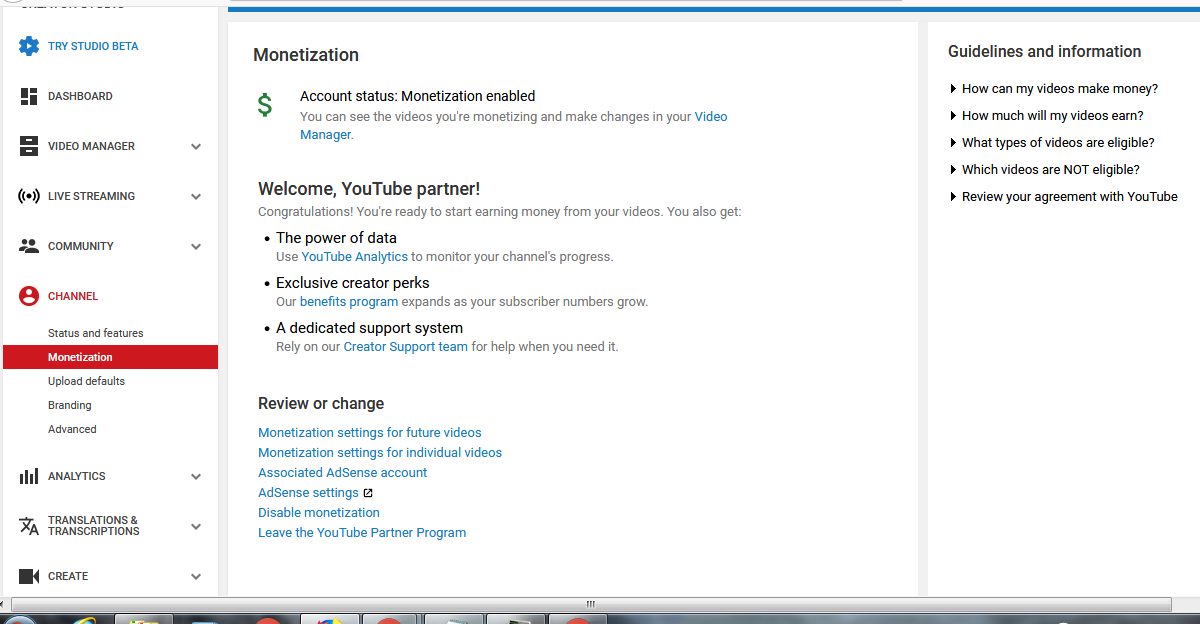Open the YouTube Analytics link
This screenshot has height=624, width=1200.
coord(355,257)
